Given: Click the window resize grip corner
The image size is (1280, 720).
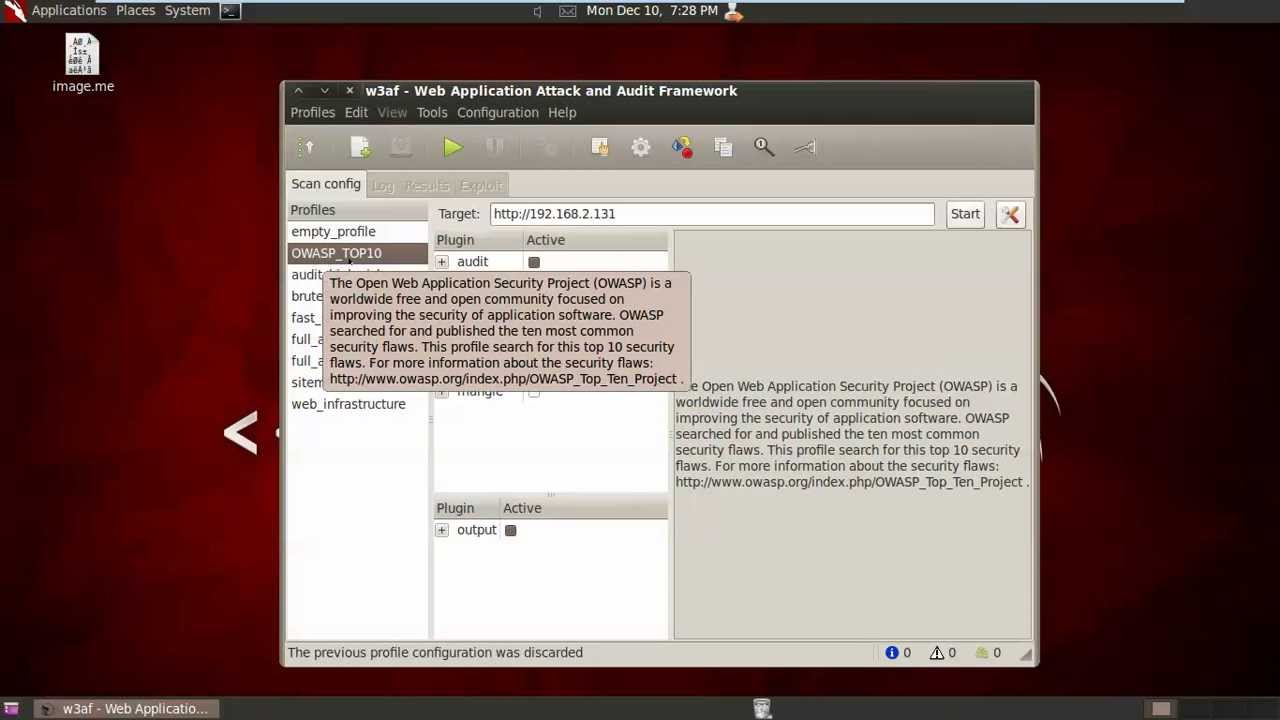Looking at the screenshot, I should click(1026, 654).
